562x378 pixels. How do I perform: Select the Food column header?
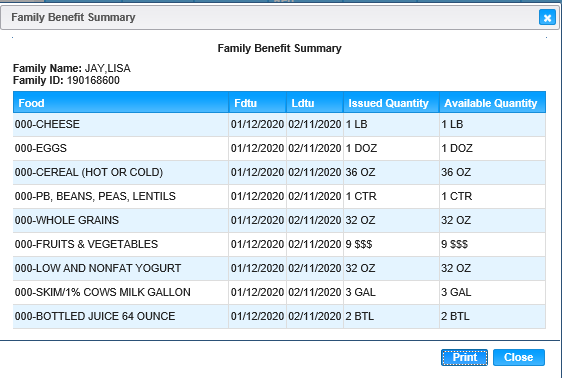[121, 103]
